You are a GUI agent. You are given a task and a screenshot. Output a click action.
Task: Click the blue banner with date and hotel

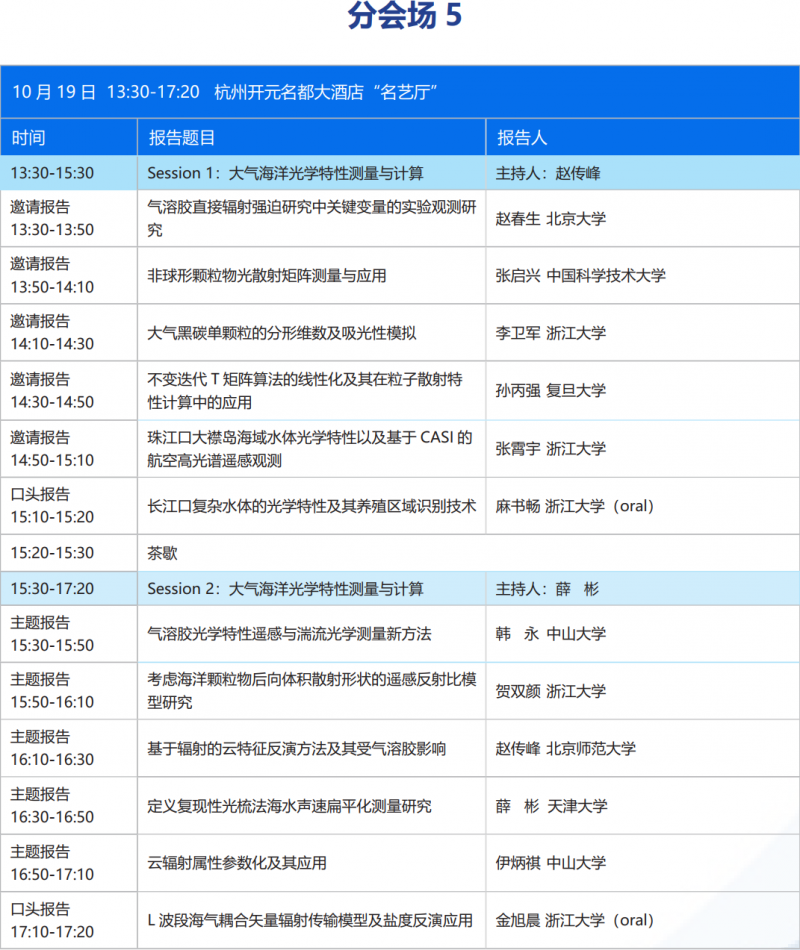click(x=400, y=92)
